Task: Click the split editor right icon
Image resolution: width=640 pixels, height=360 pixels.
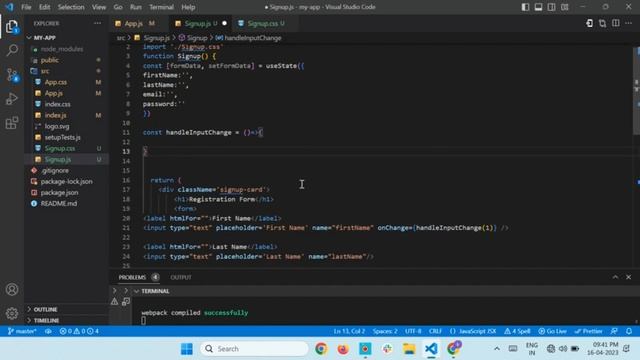Action: coord(616,23)
